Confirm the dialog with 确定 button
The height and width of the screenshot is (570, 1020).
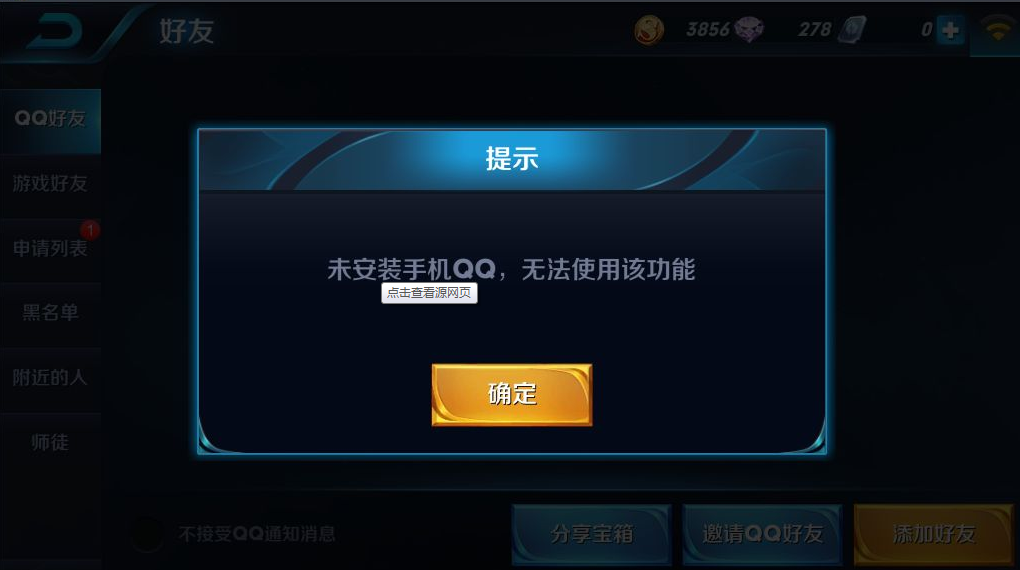click(512, 395)
